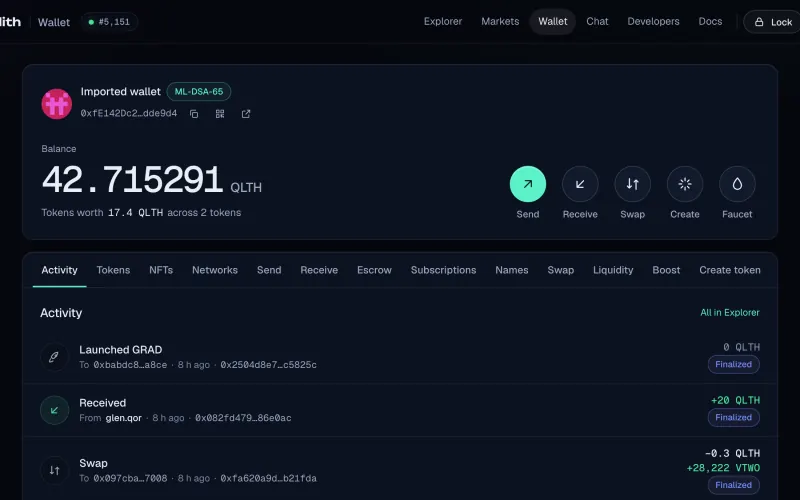Switch to the Escrow tab
The width and height of the screenshot is (800, 500).
374,270
